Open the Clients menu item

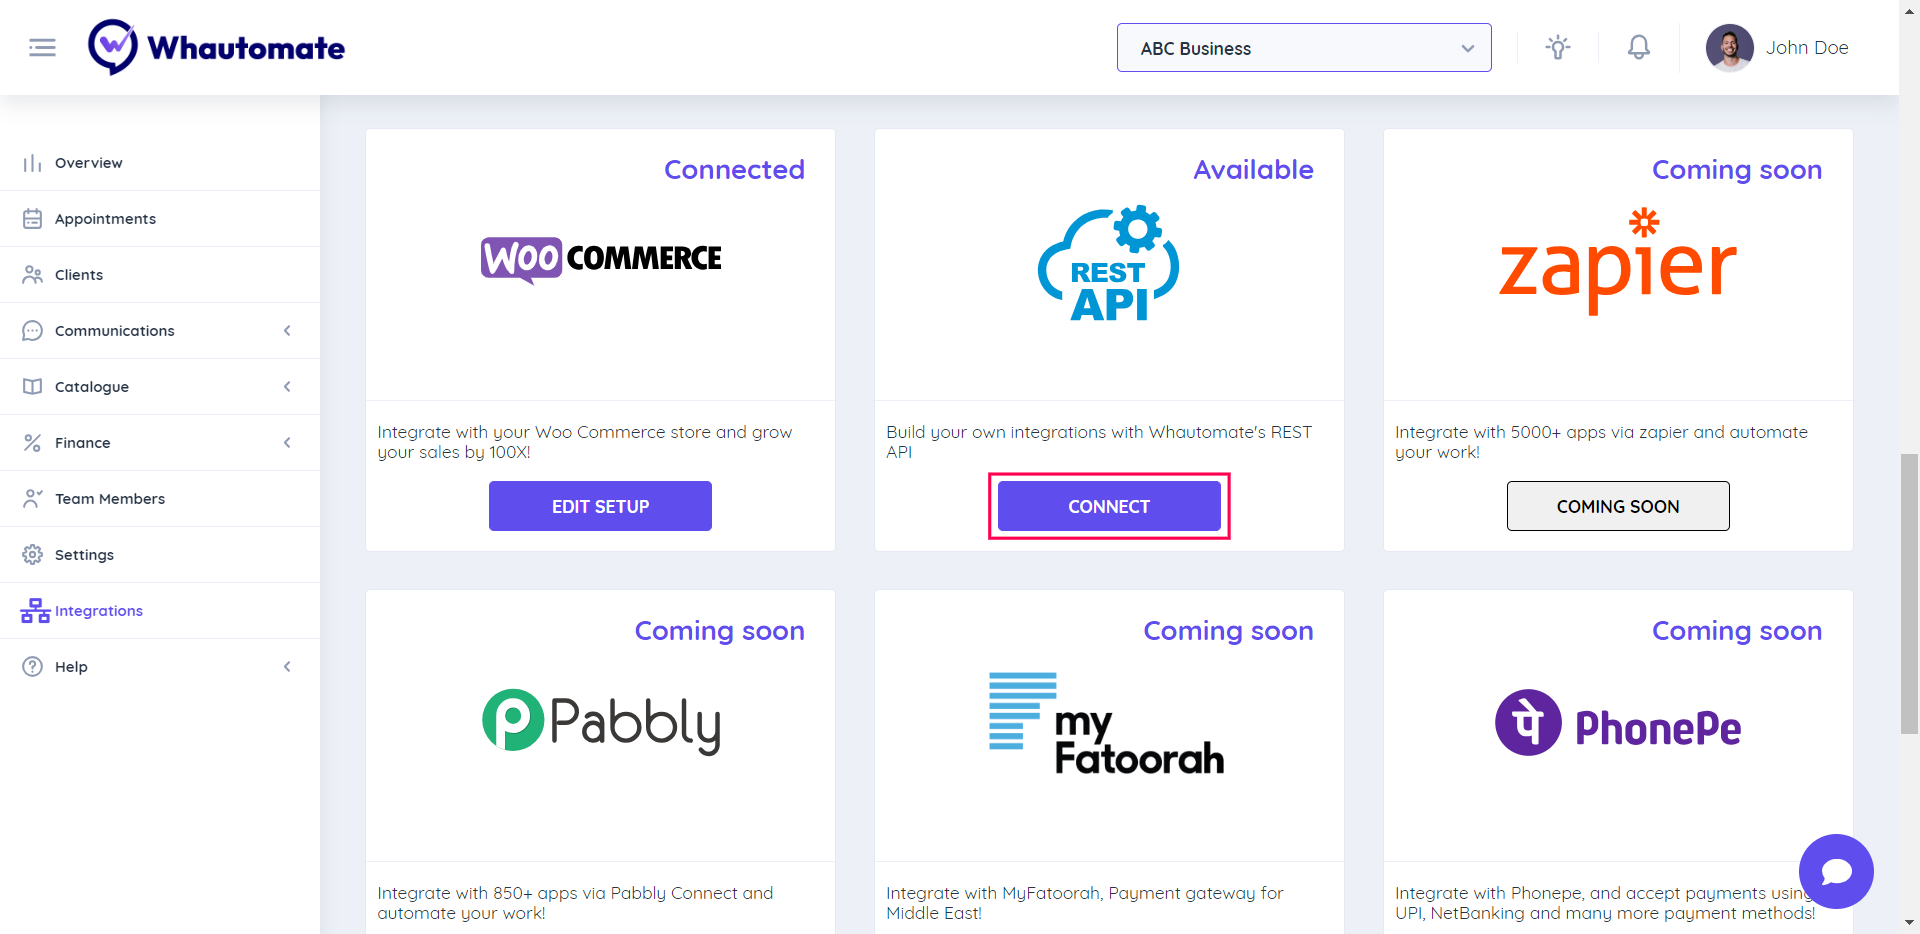click(79, 275)
